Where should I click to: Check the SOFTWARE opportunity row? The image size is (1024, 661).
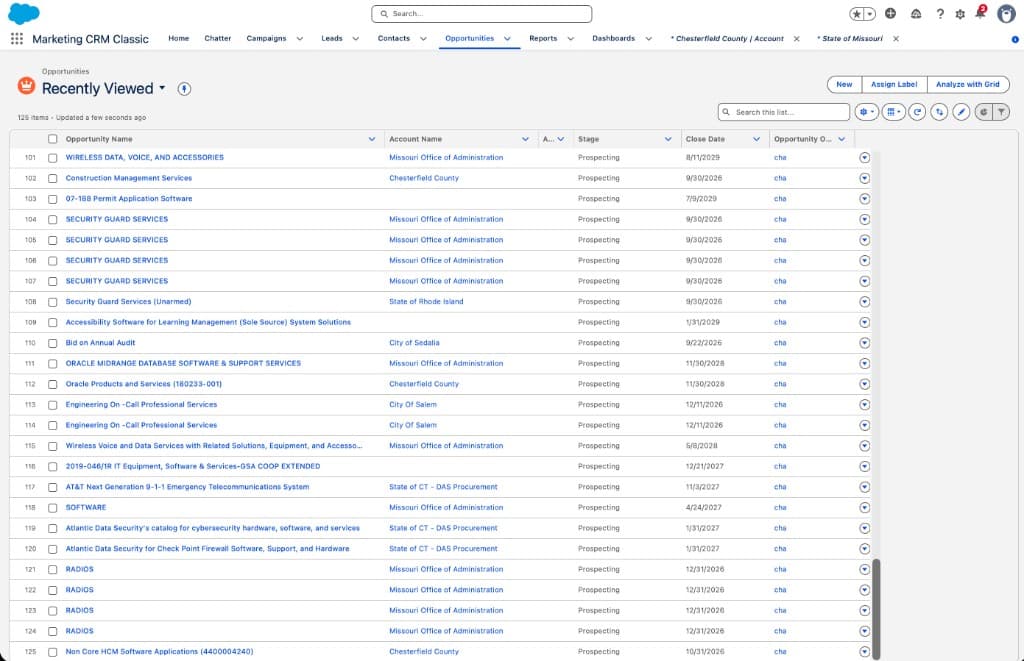(x=53, y=508)
